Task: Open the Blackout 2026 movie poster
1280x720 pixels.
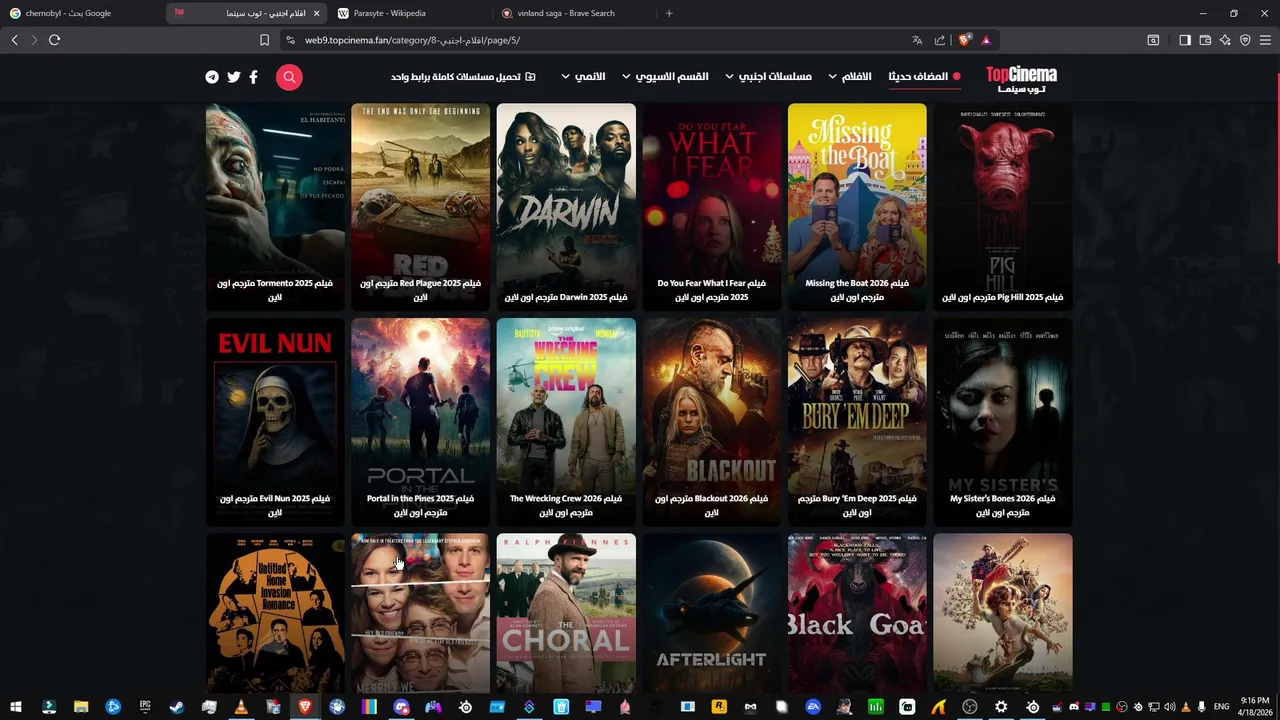Action: 712,422
